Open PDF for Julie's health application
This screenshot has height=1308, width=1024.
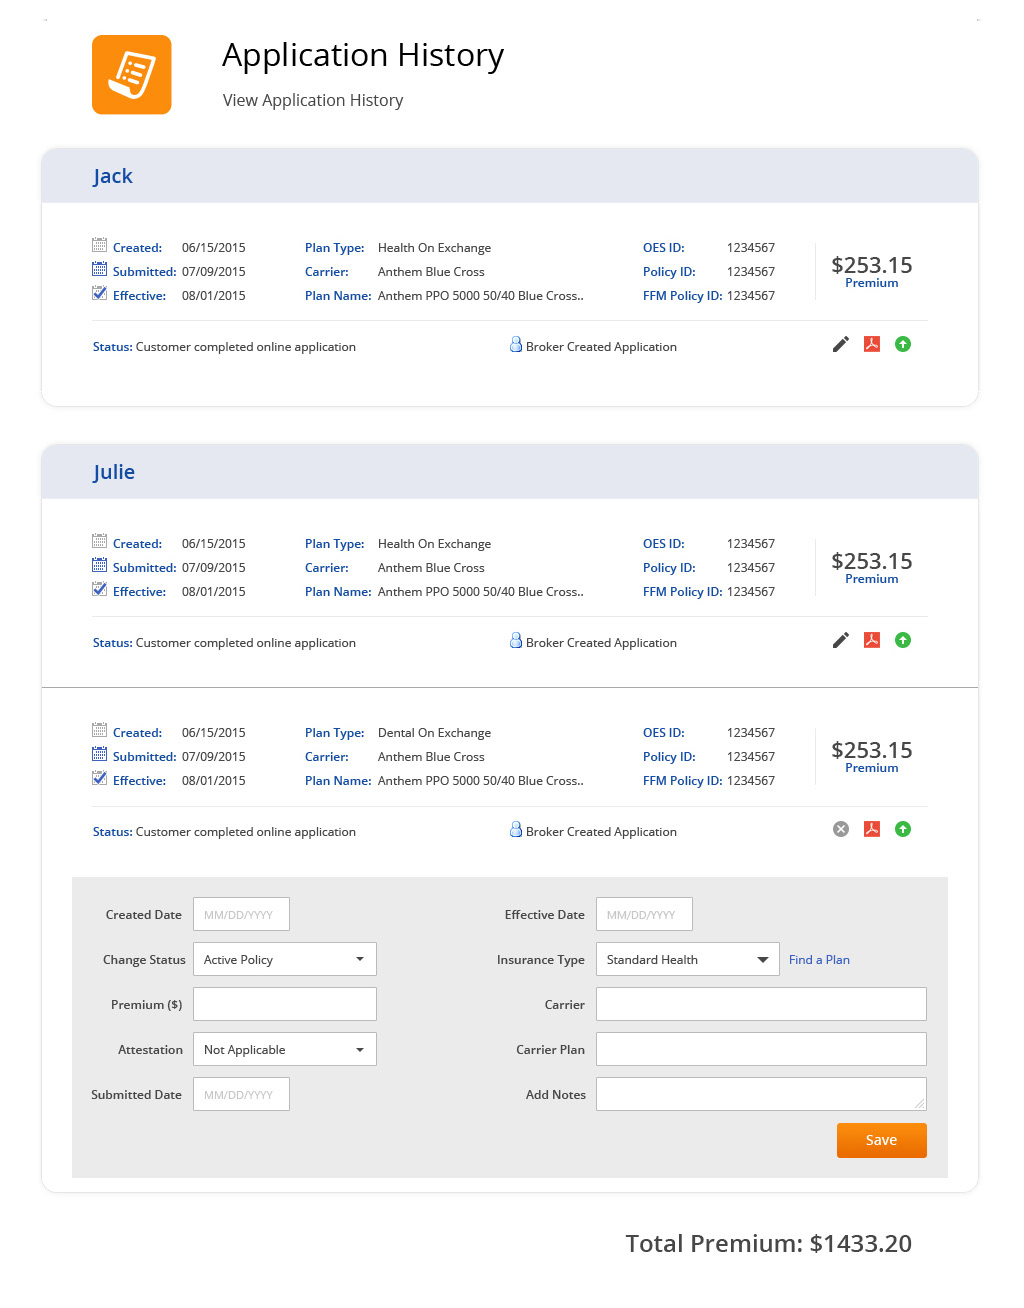(x=872, y=640)
